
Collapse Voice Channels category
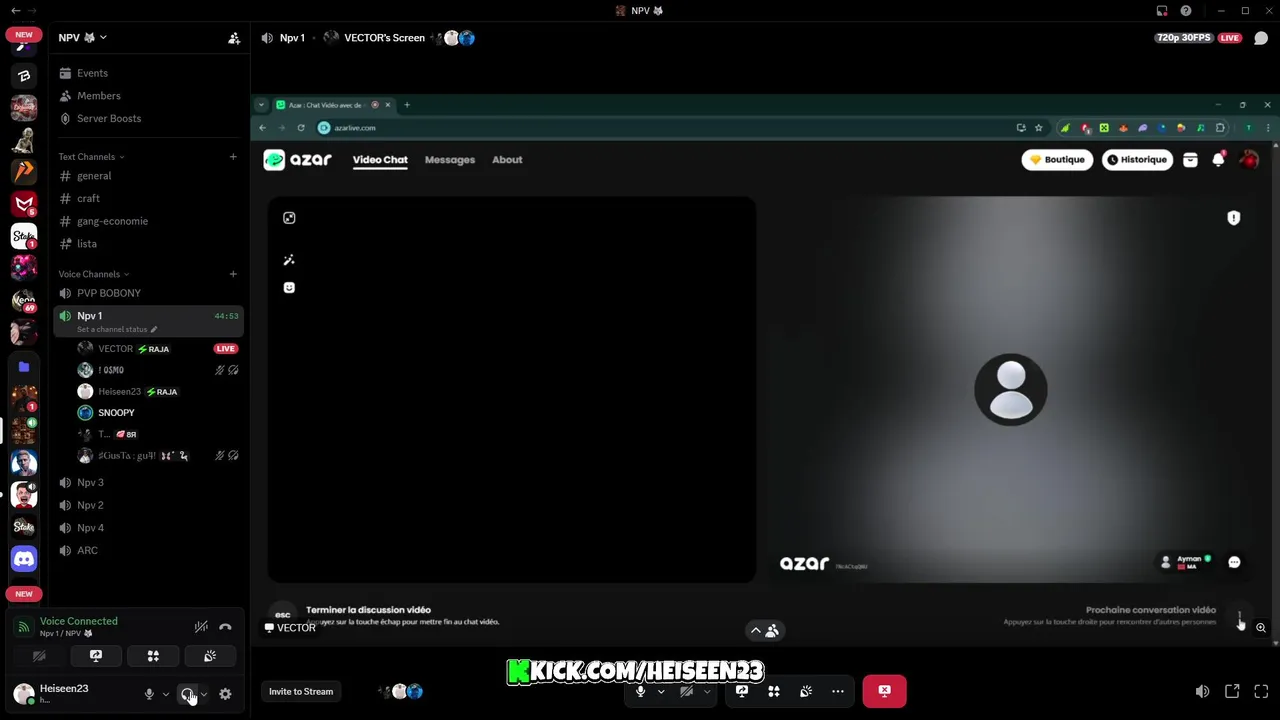[93, 274]
